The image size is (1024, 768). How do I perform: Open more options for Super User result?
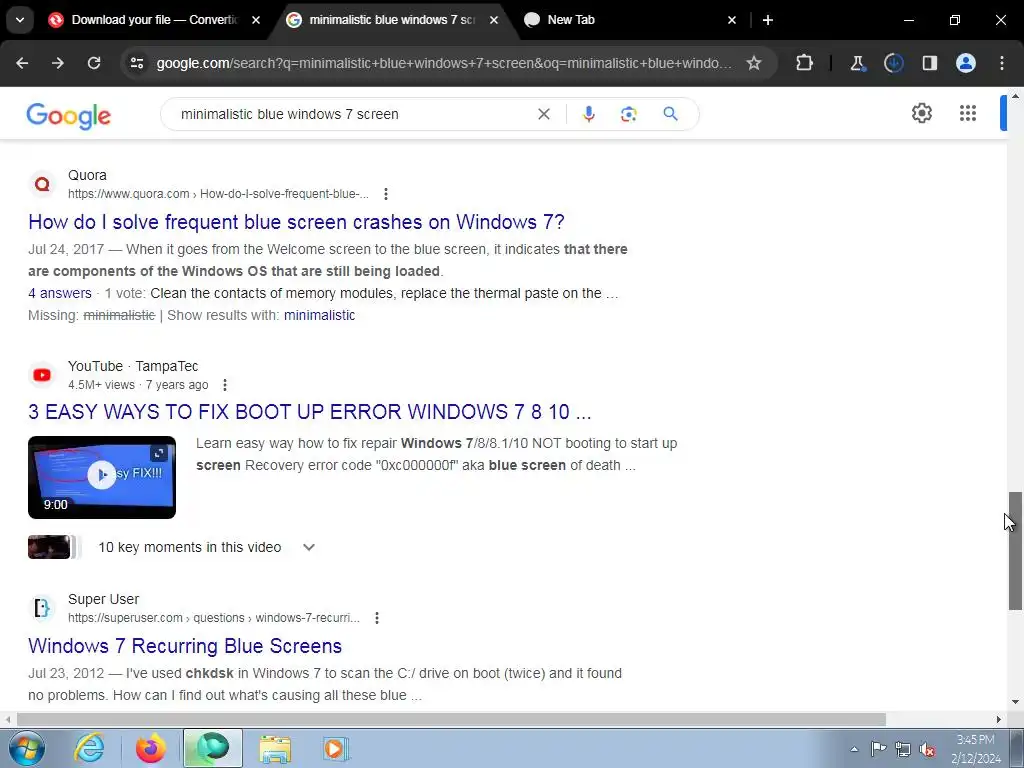(x=377, y=618)
